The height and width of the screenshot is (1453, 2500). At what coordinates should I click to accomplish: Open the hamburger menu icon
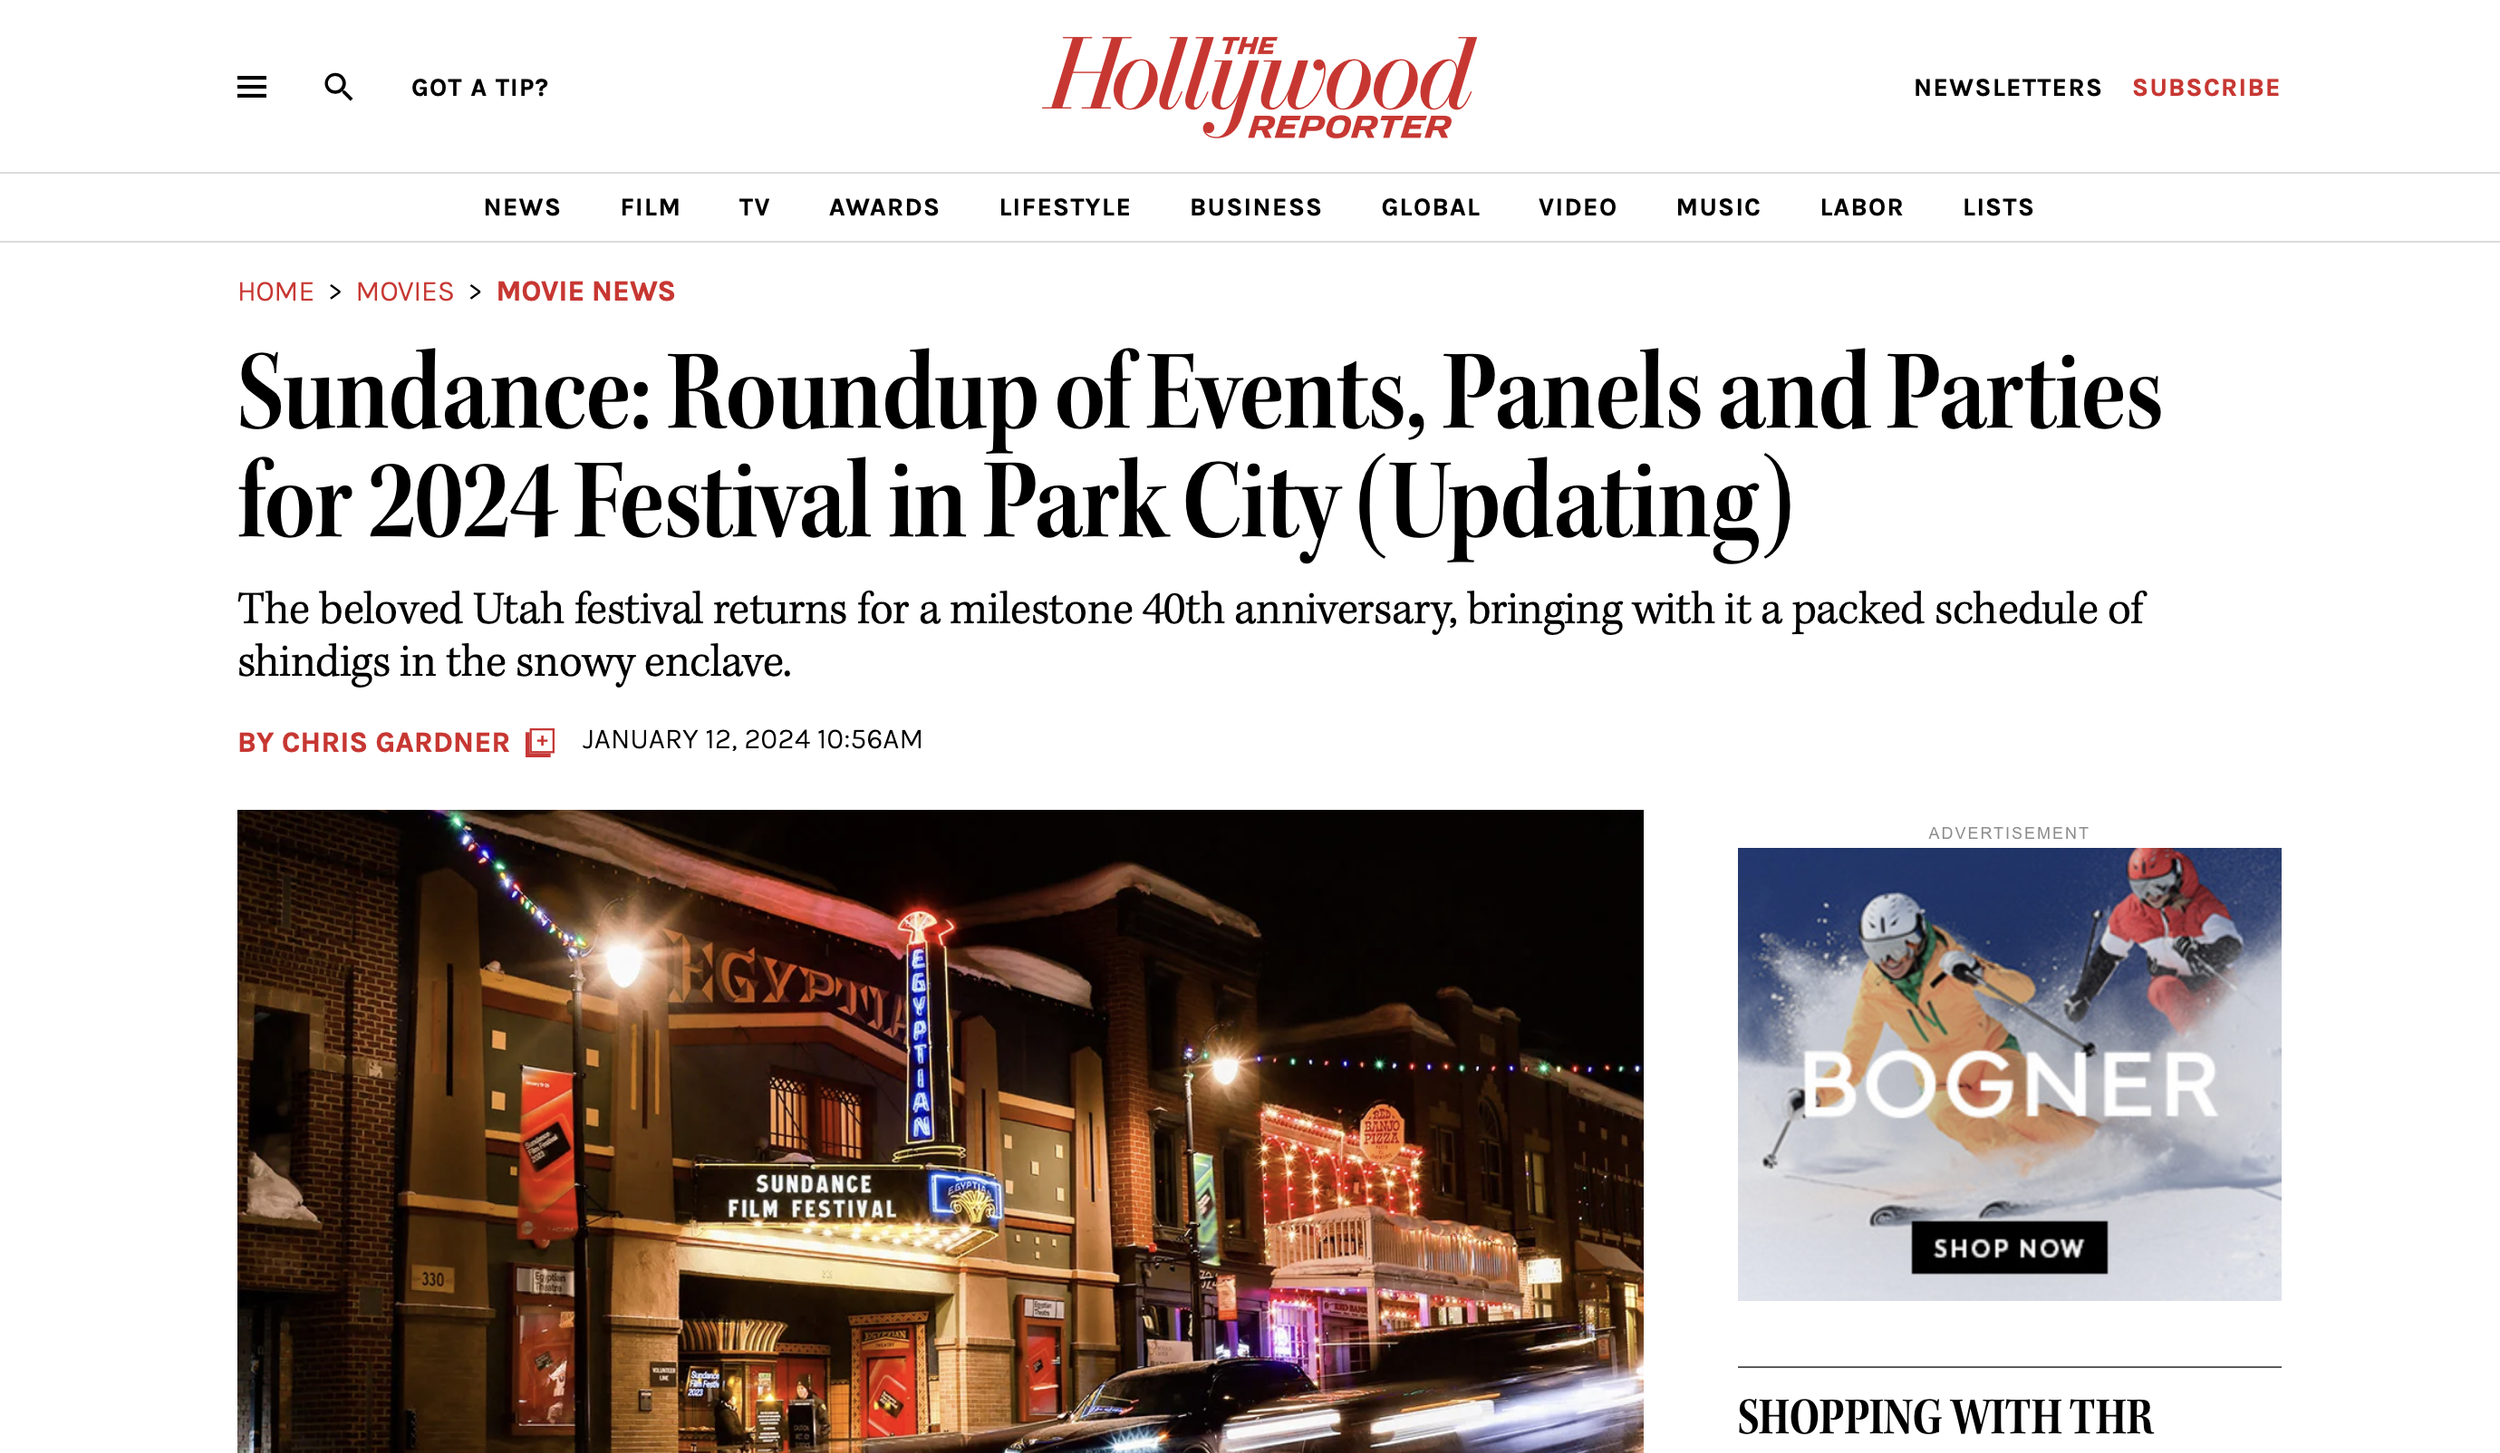click(x=251, y=87)
